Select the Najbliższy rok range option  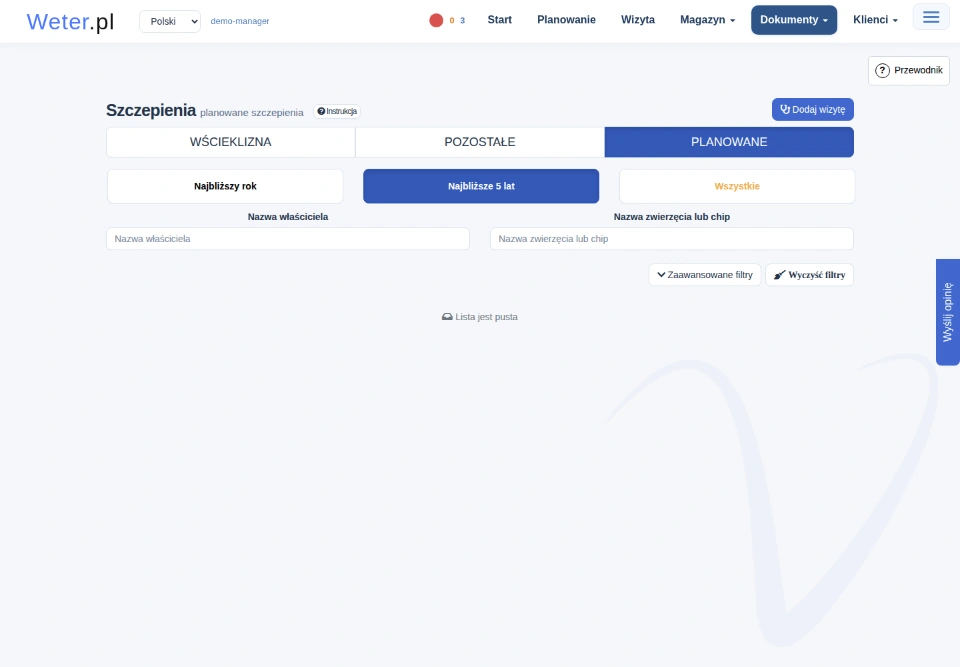point(225,186)
